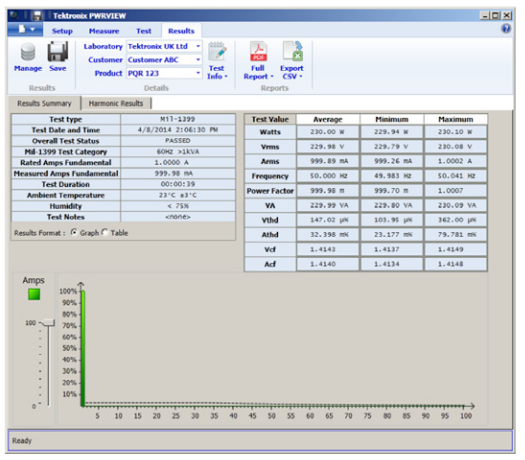Open the Results Summary tab
The image size is (525, 460).
click(x=44, y=103)
